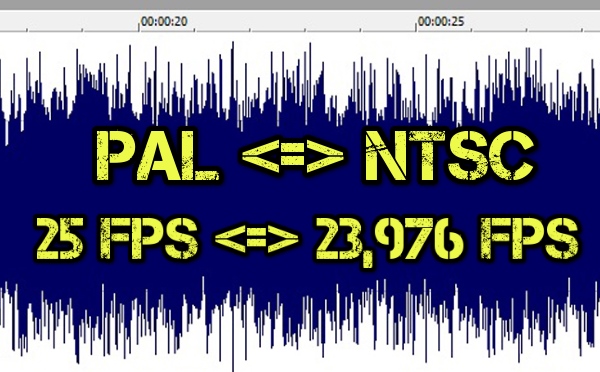Click the FPS label after 23,976

529,238
